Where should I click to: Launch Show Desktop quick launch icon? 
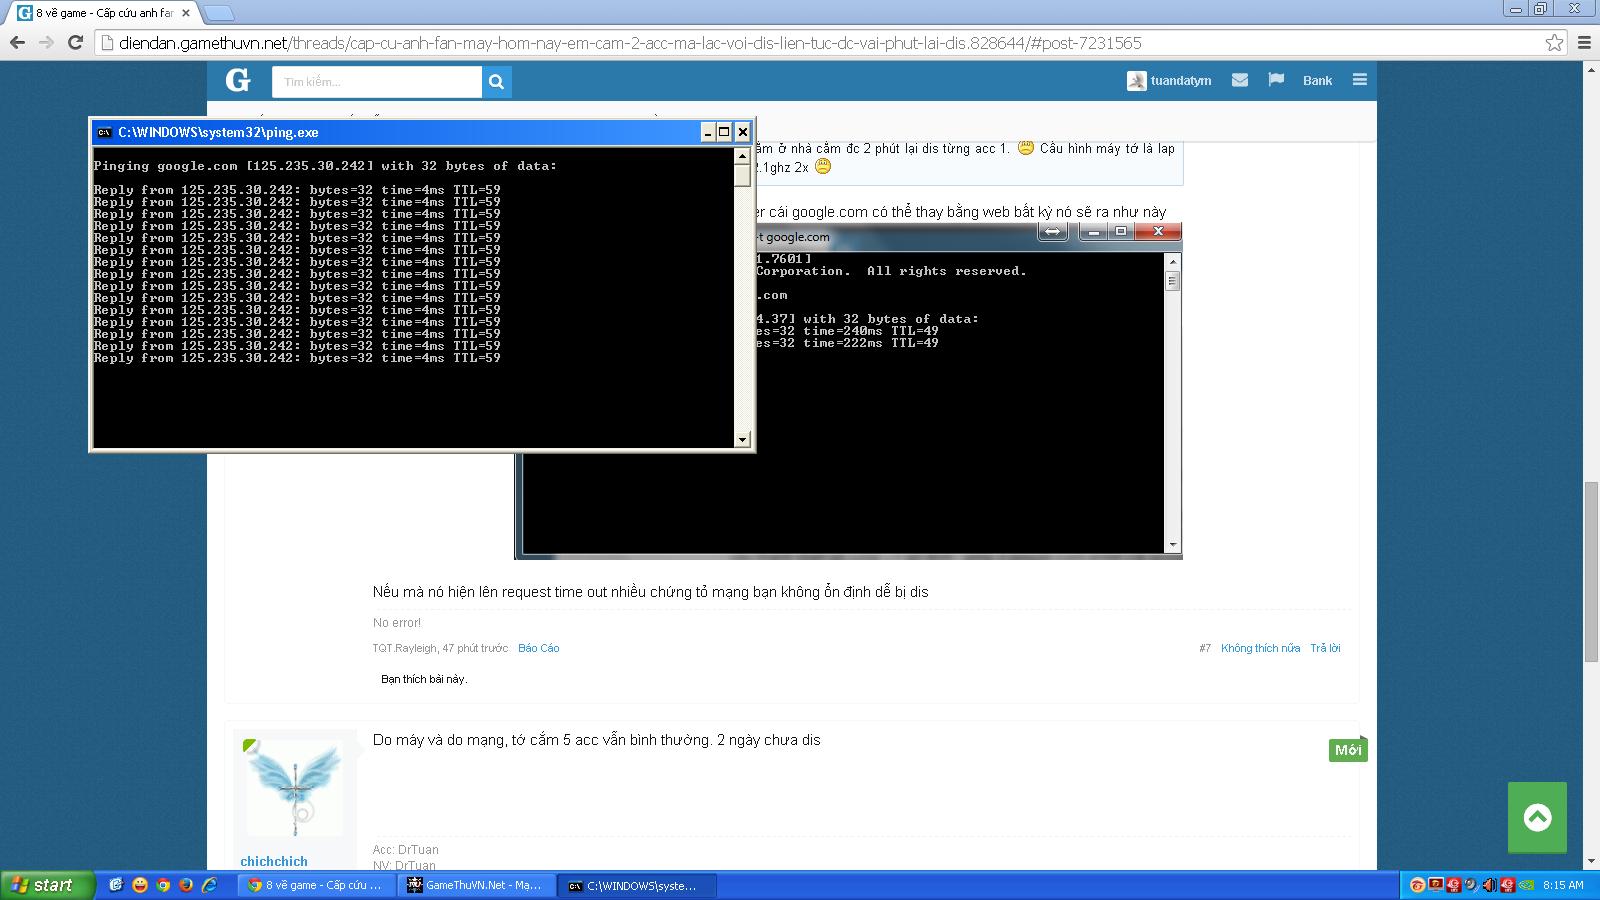(x=116, y=885)
